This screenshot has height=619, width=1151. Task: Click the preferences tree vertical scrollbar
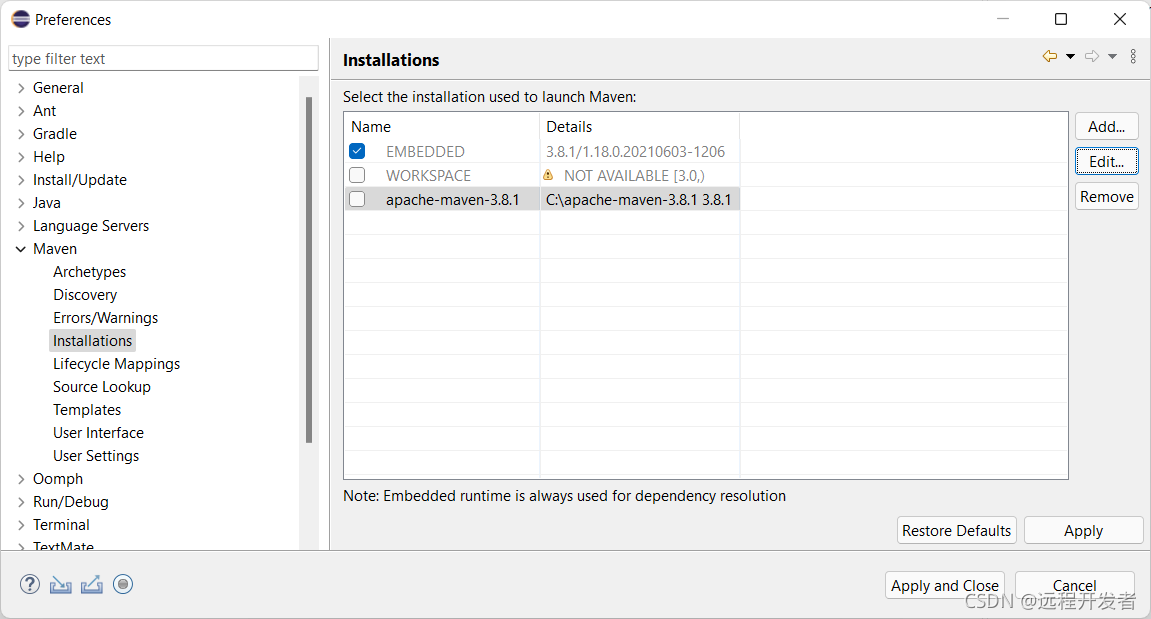point(309,269)
